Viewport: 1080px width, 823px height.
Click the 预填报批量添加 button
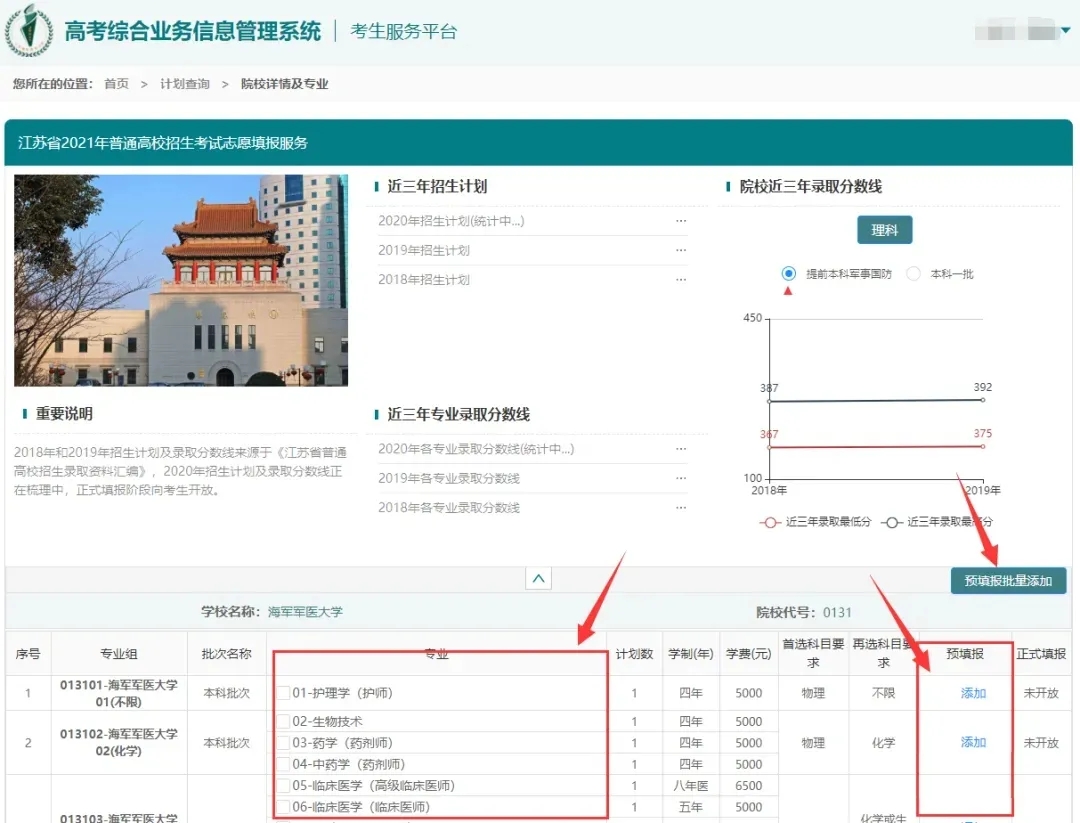point(1008,580)
